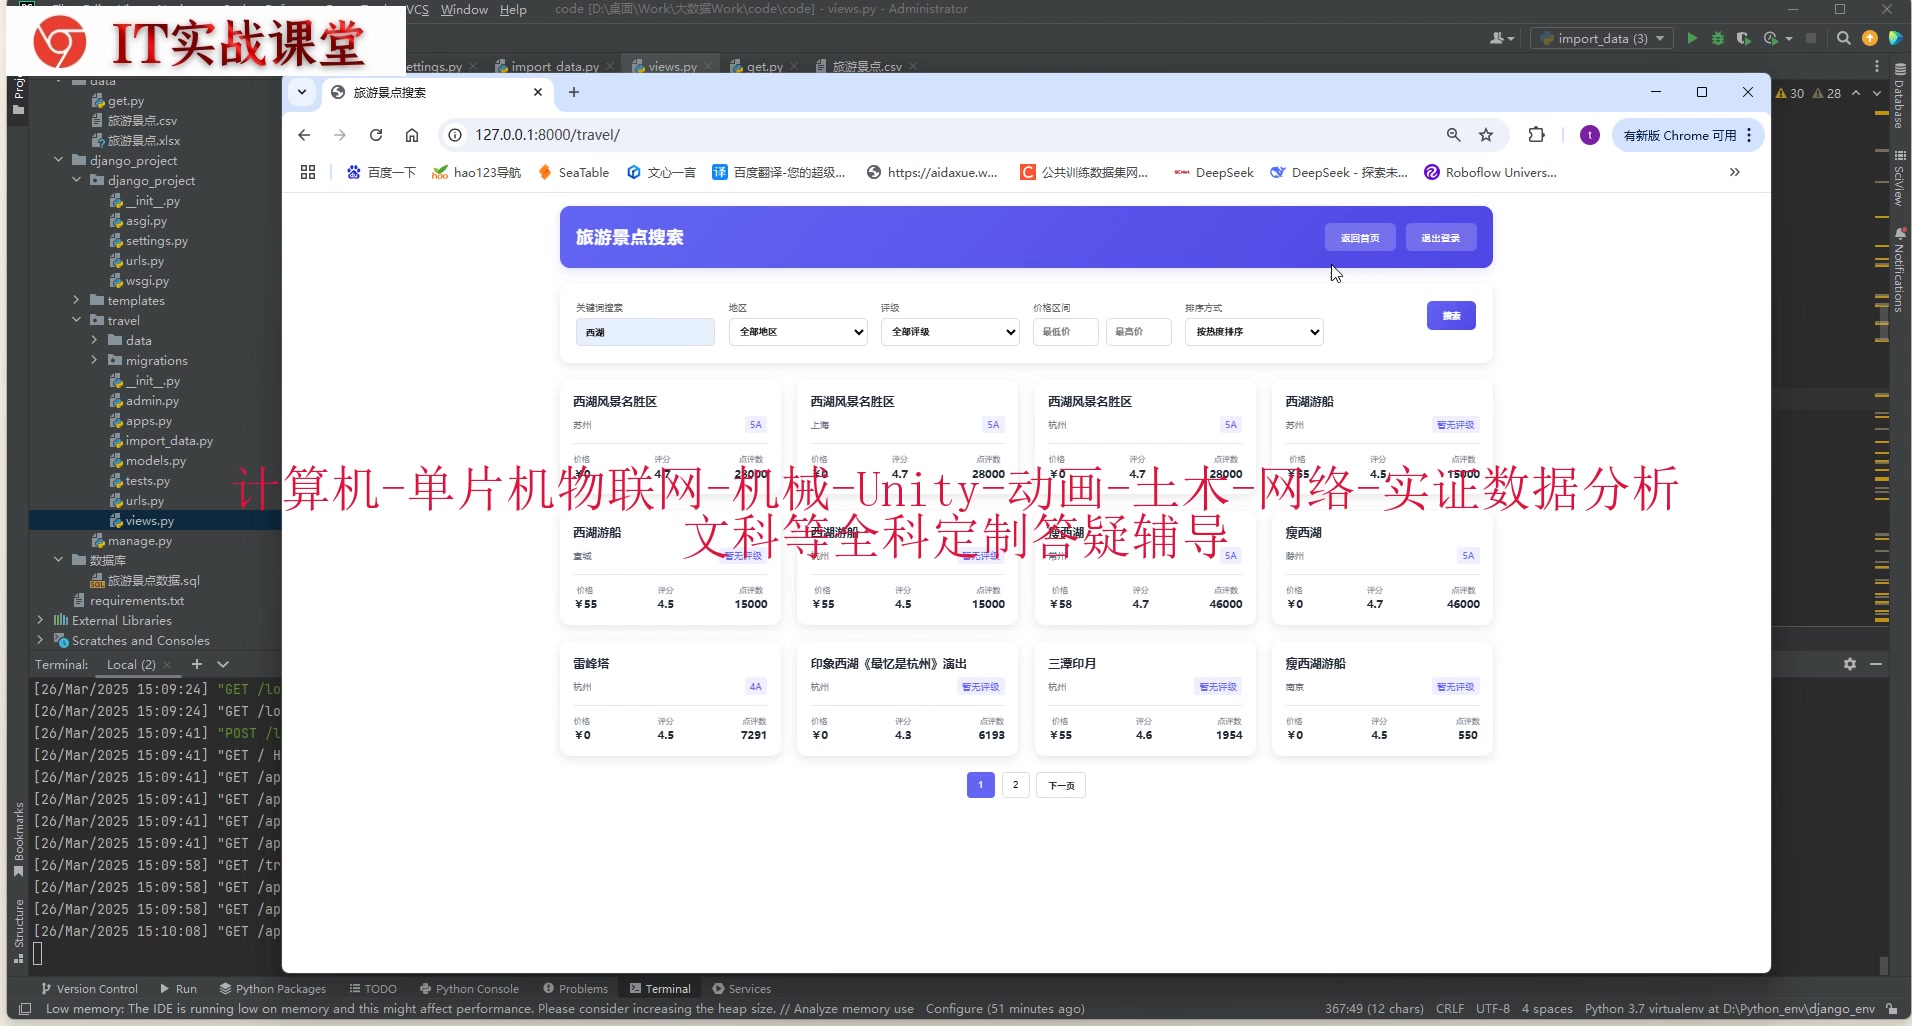Expand the templates folder

tap(77, 300)
